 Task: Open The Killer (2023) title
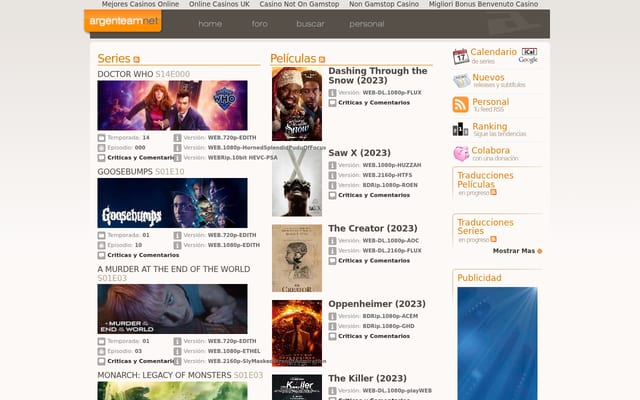coord(367,378)
